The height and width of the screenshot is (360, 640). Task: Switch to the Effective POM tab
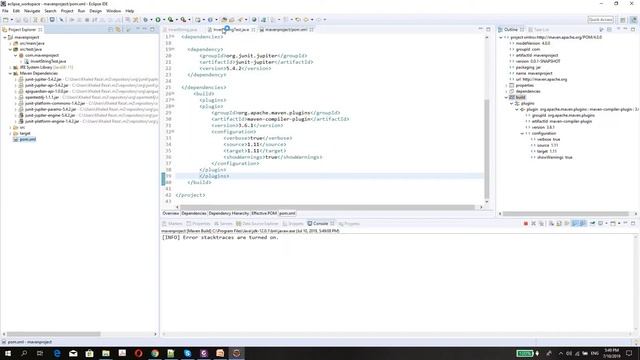(x=264, y=213)
